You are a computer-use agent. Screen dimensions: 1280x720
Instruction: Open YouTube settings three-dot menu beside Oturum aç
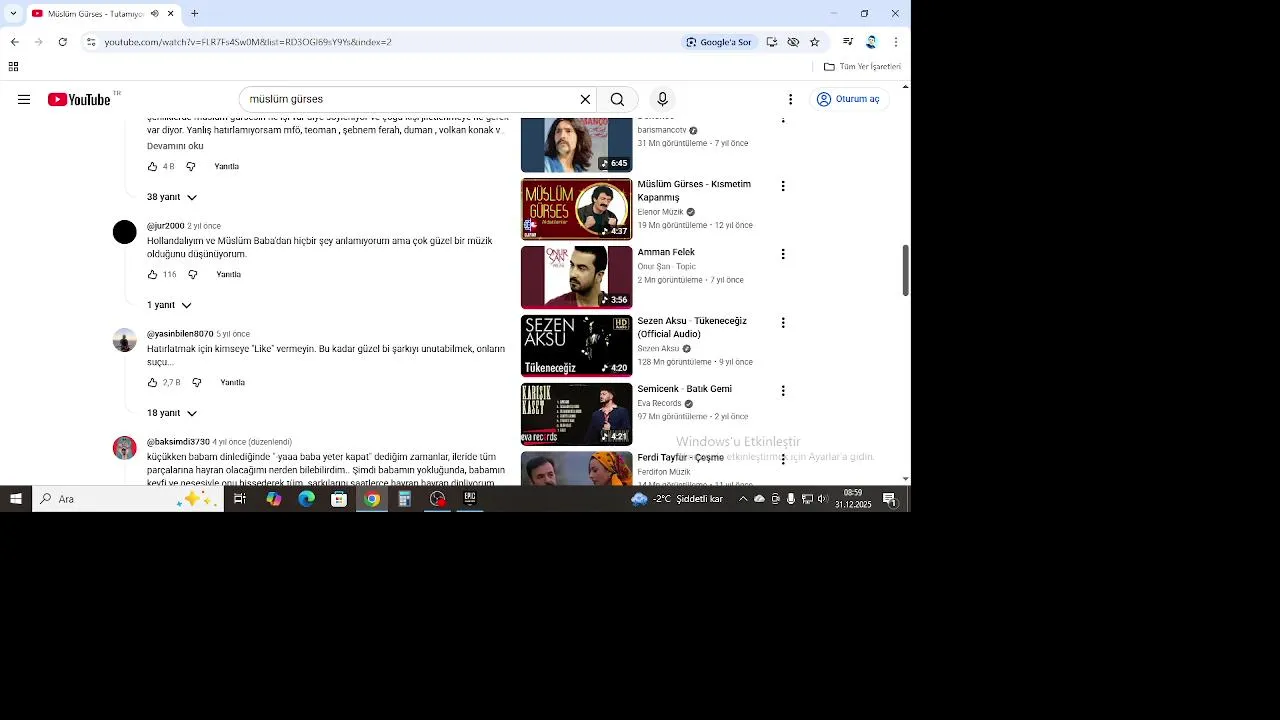point(790,99)
